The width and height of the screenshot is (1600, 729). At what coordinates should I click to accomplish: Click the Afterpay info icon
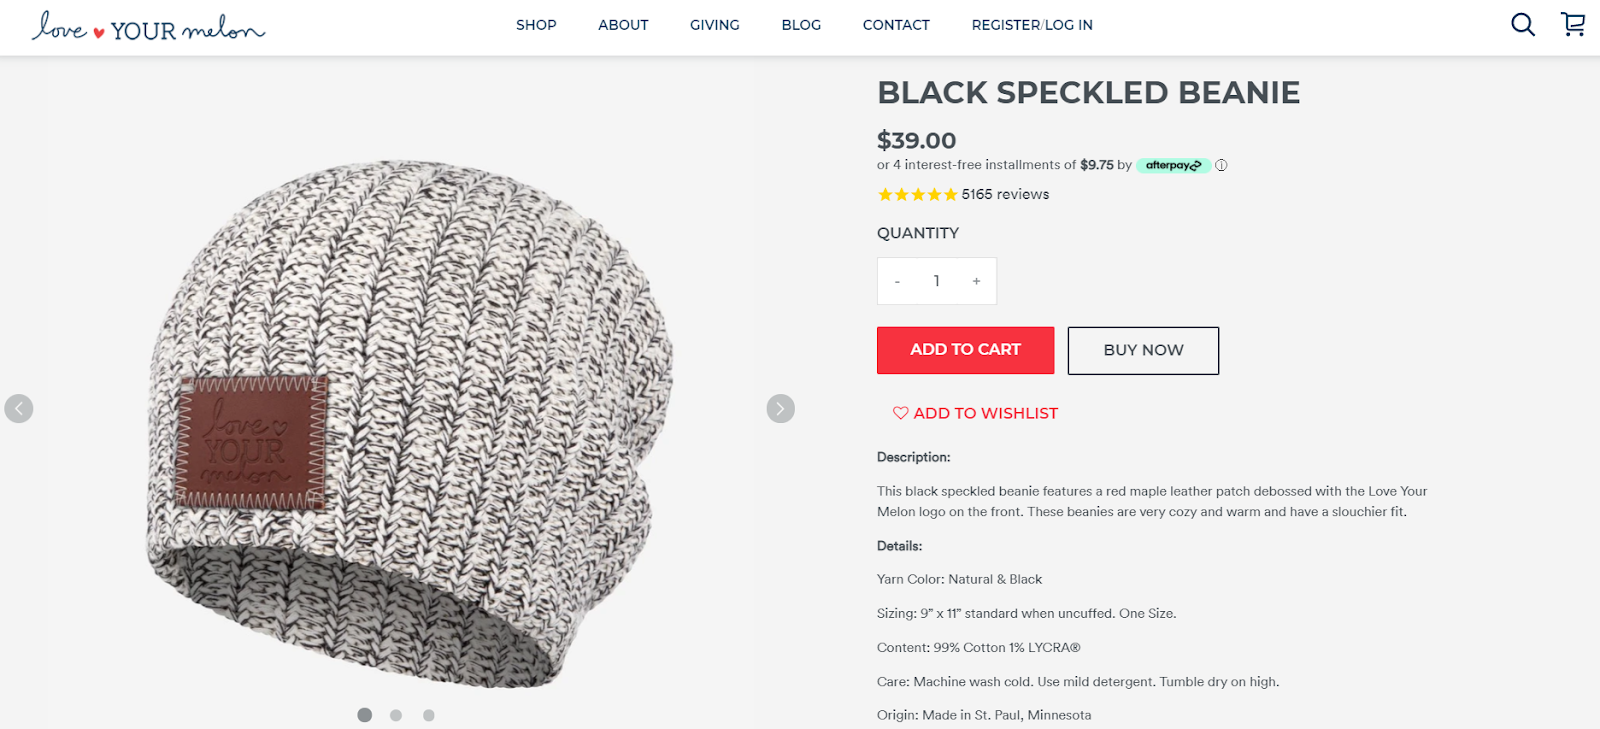coord(1221,166)
